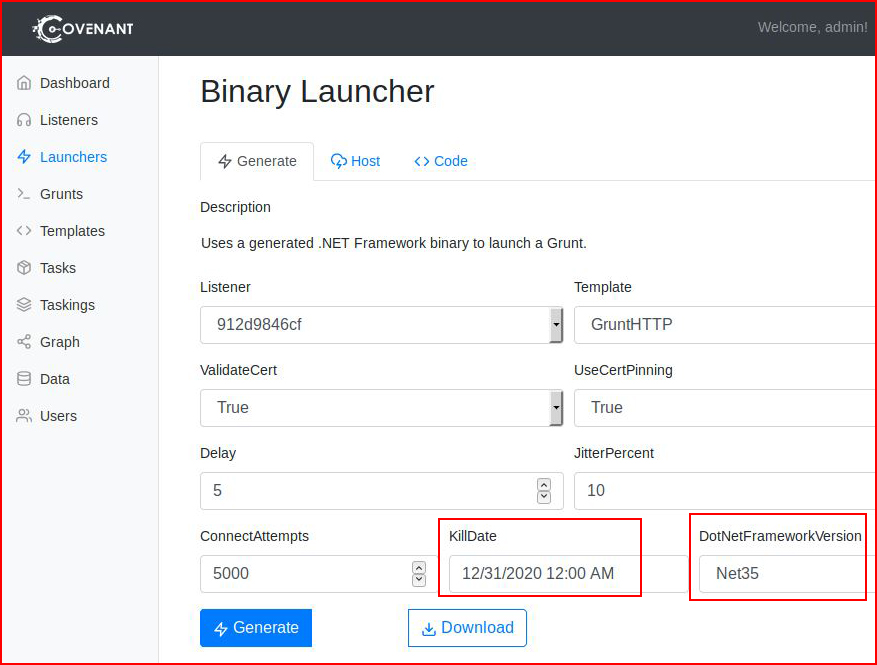The width and height of the screenshot is (877, 665).
Task: Click the Data database icon
Action: point(23,379)
